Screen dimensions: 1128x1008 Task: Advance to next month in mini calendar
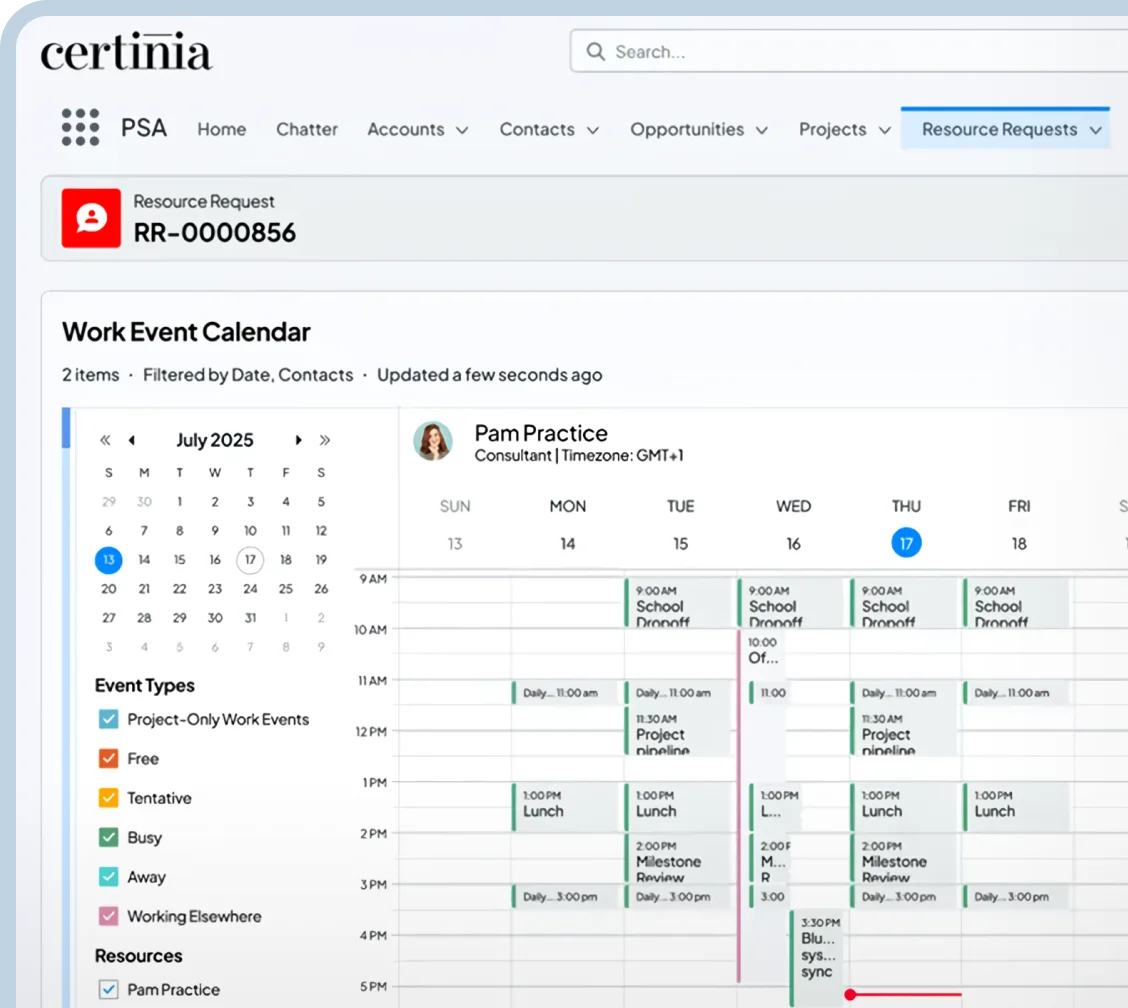click(298, 440)
